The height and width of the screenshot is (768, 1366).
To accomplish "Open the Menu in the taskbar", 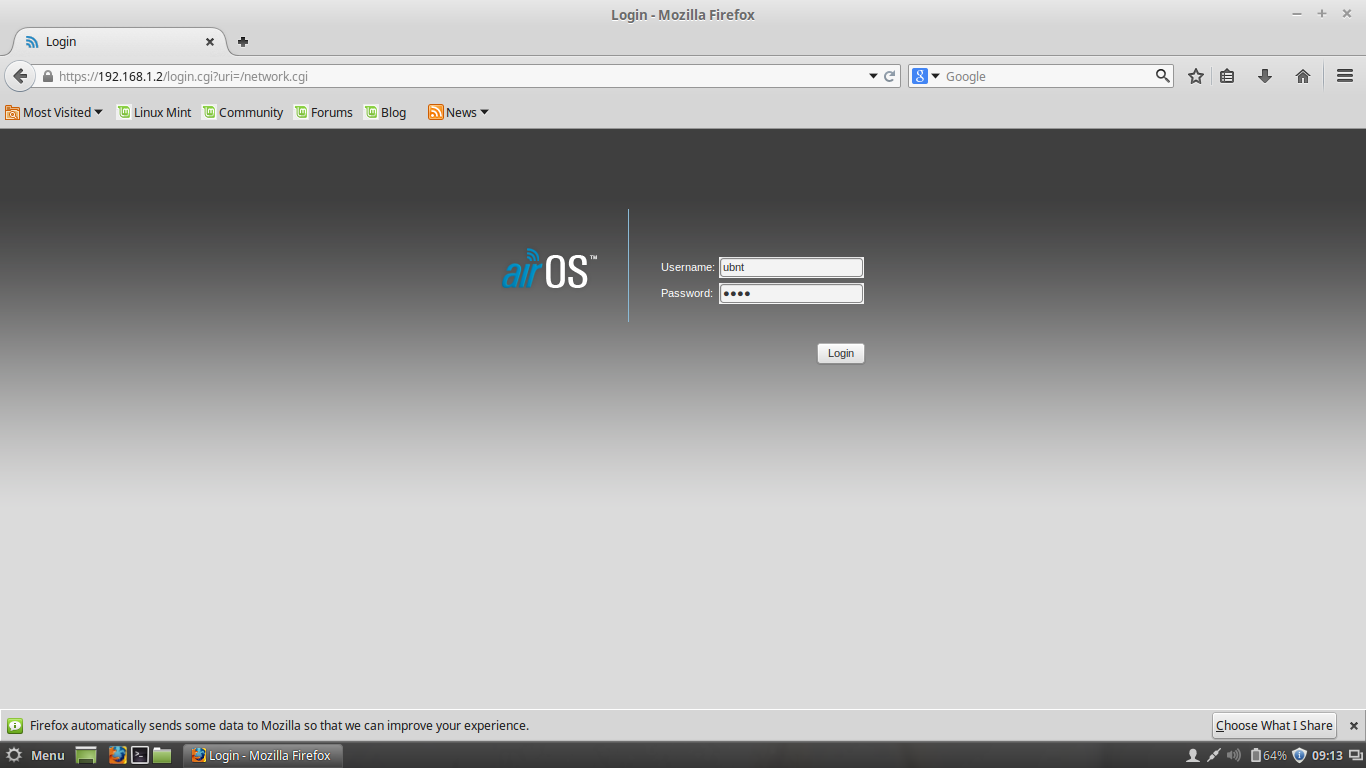I will tap(37, 755).
